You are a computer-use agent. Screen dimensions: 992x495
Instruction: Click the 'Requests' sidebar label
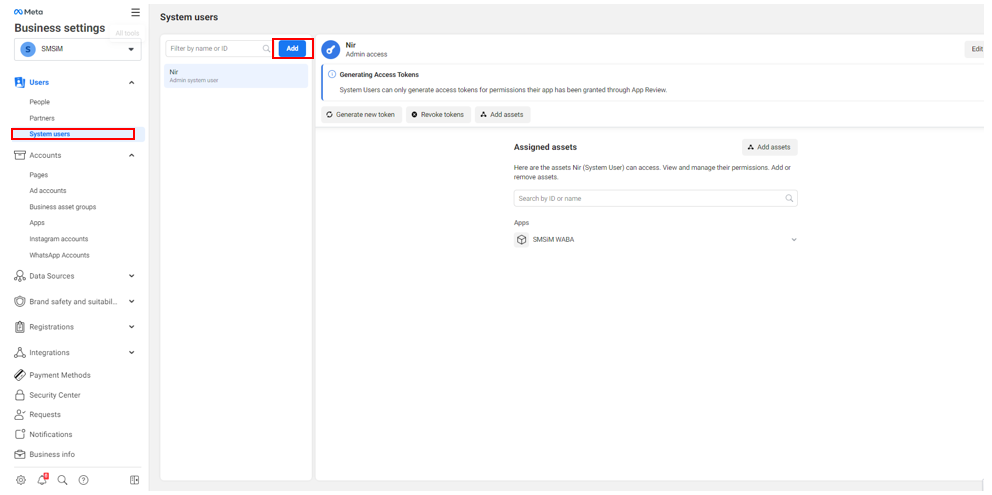tap(45, 415)
